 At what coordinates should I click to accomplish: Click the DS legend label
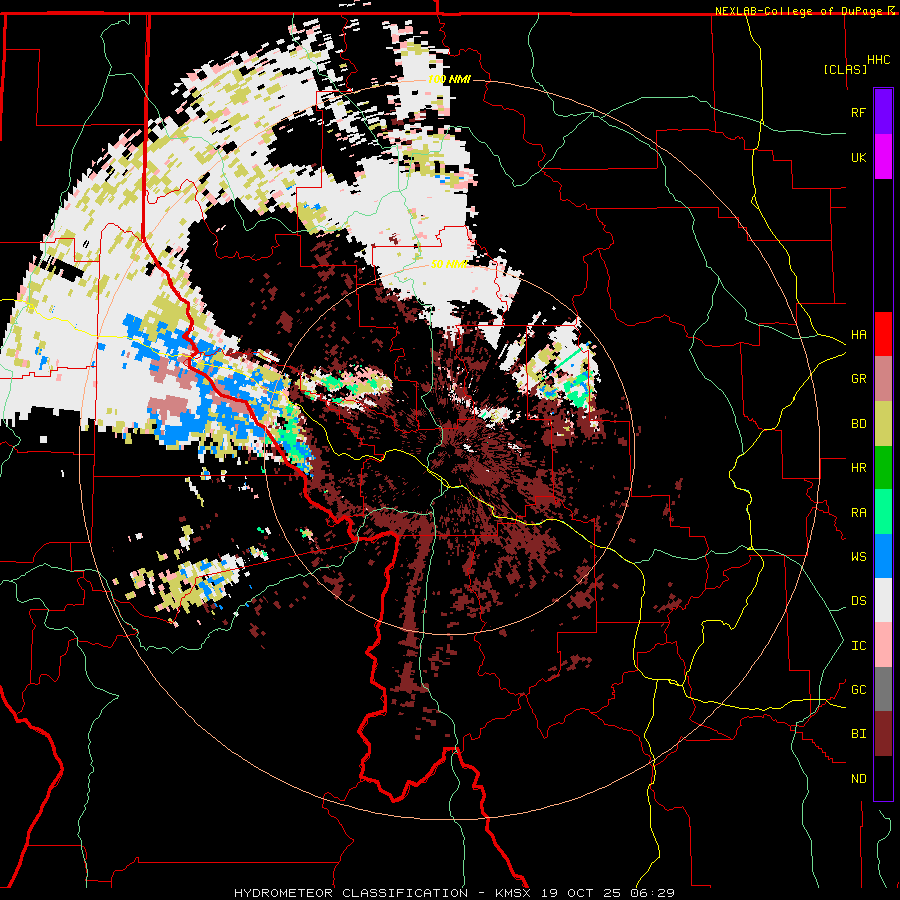click(858, 601)
